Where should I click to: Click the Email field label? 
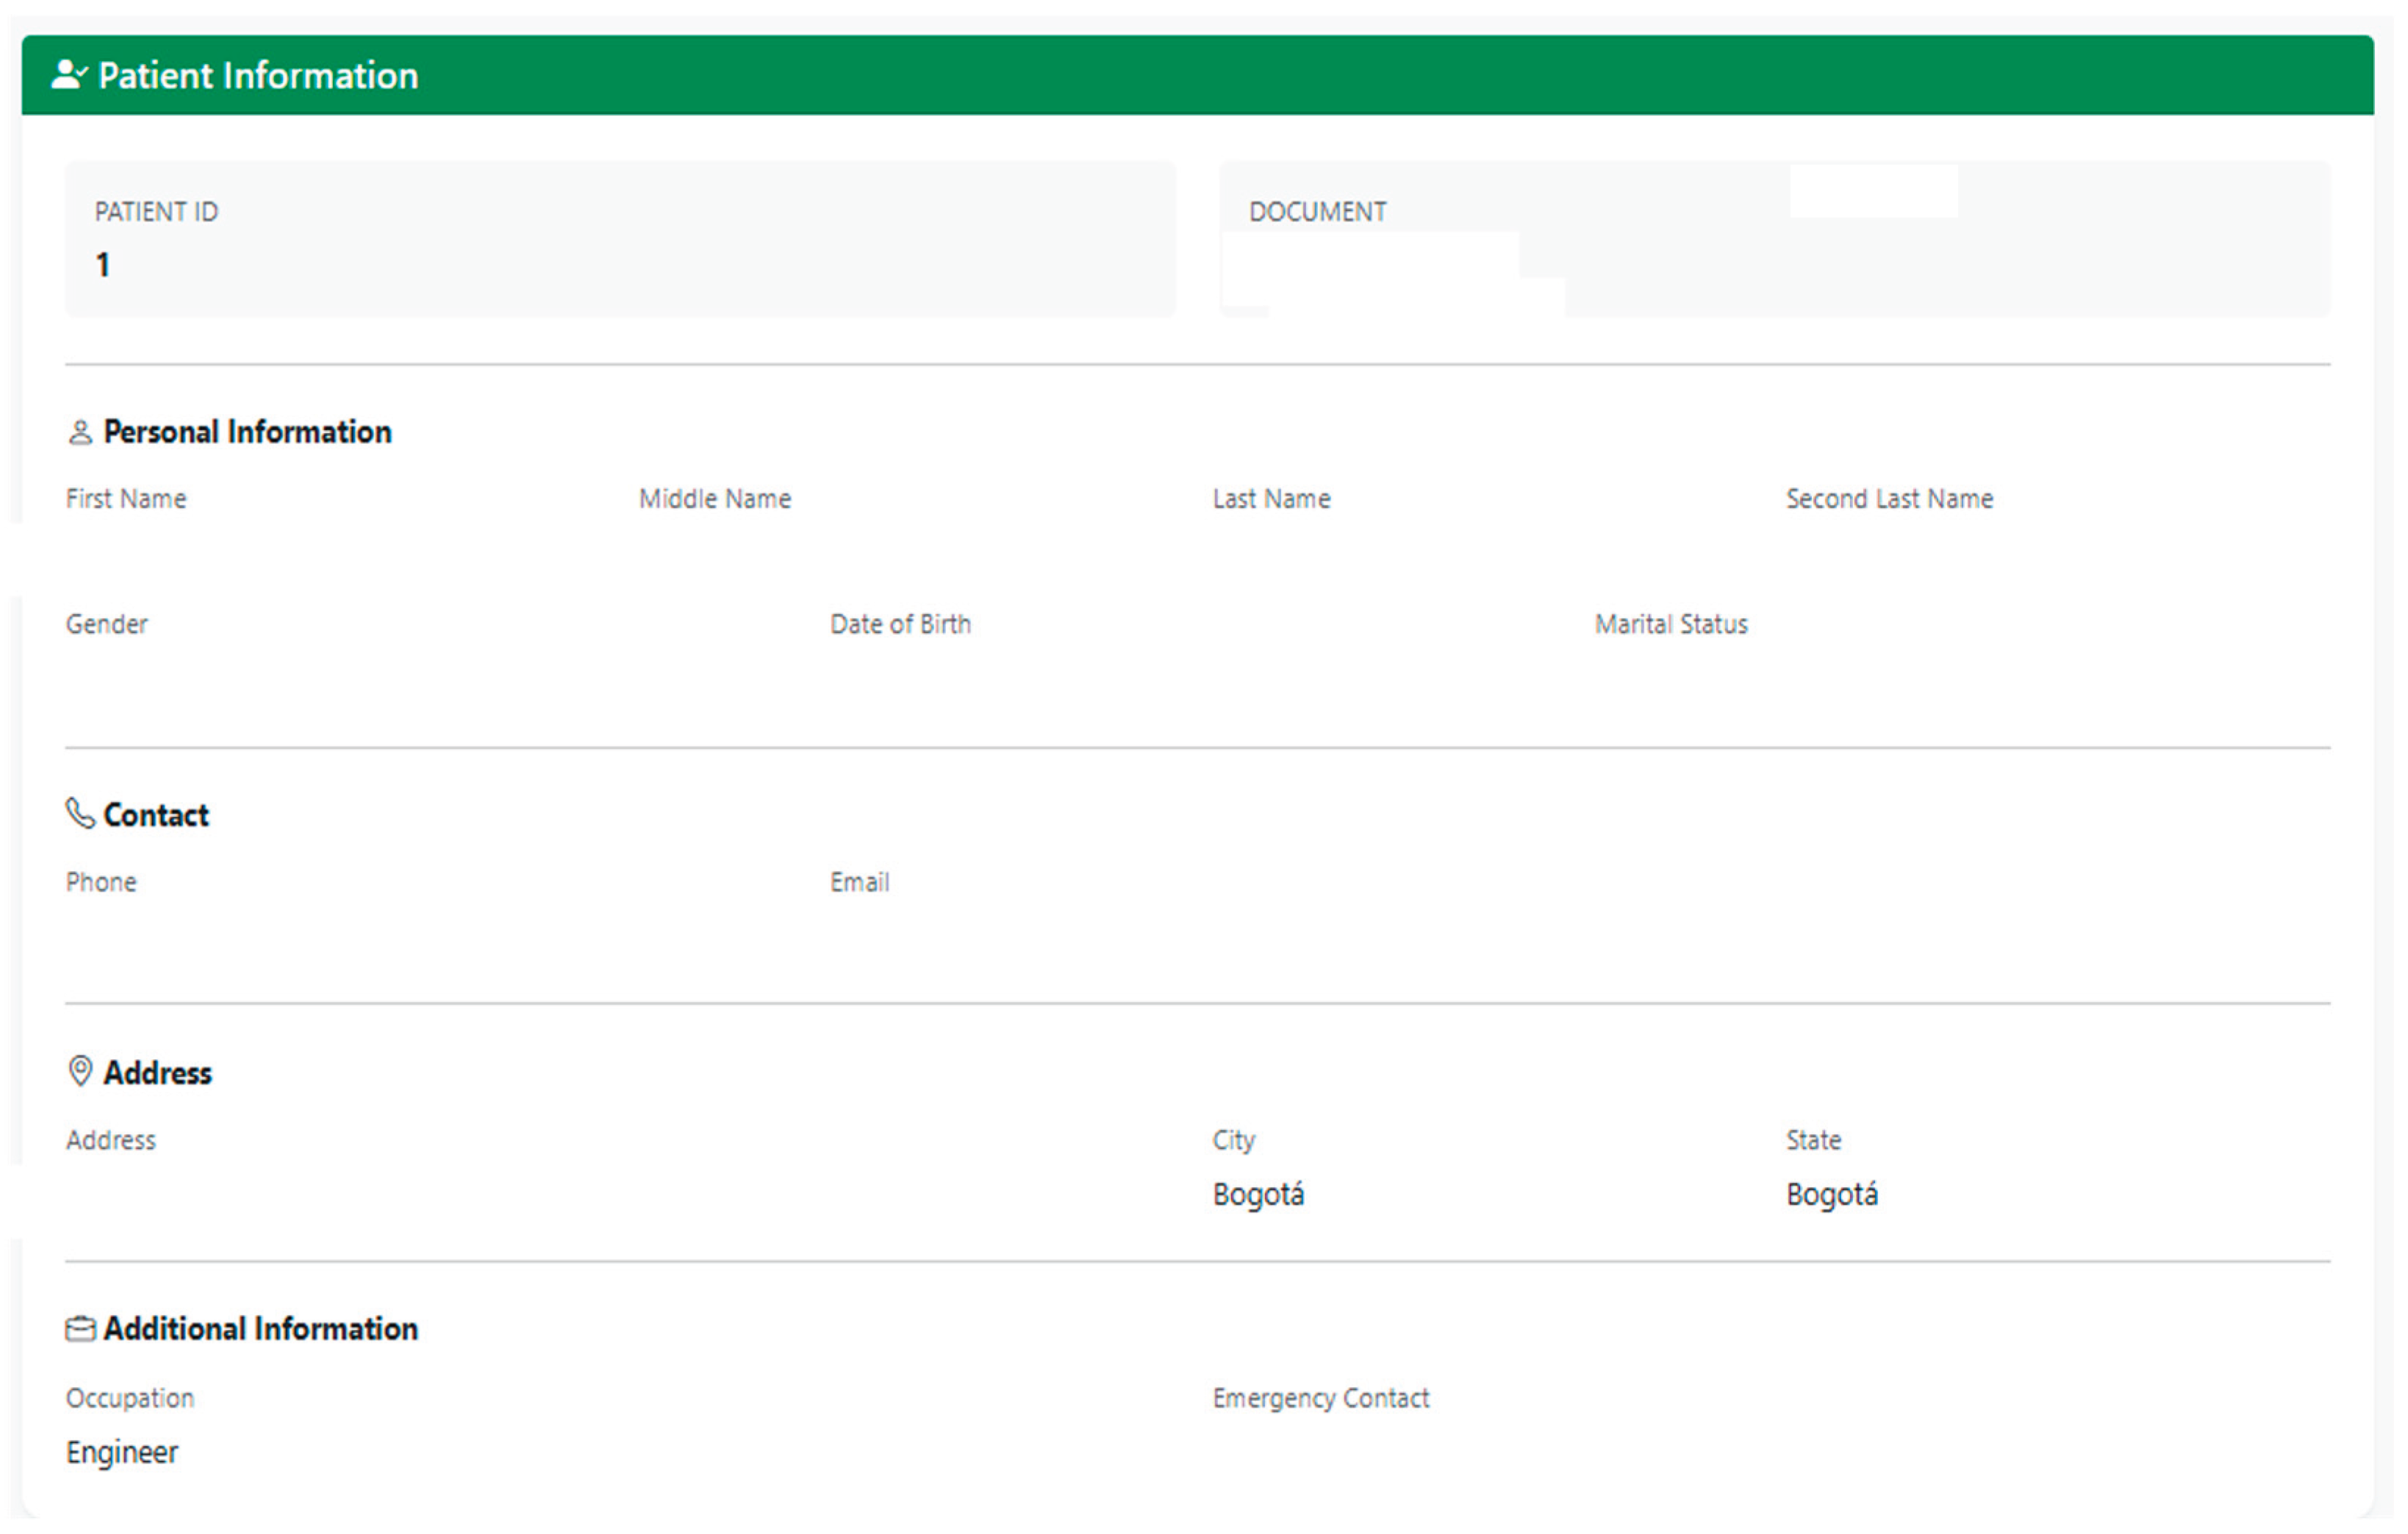[x=859, y=883]
